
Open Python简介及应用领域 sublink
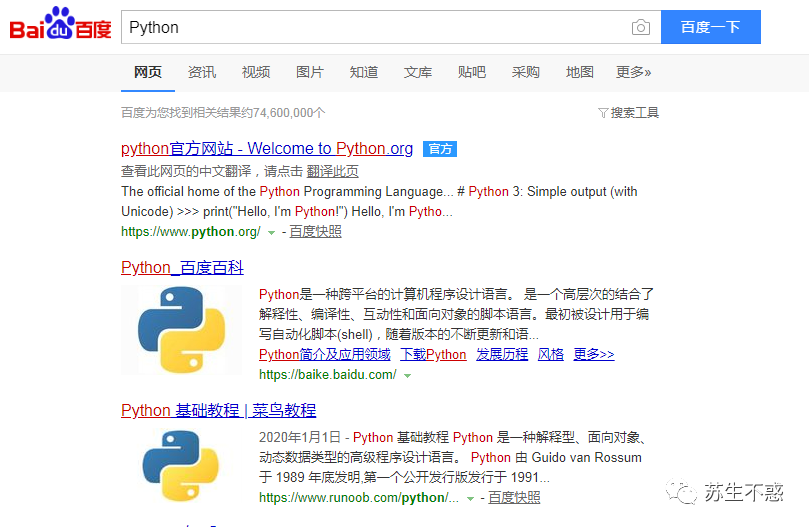(x=325, y=355)
